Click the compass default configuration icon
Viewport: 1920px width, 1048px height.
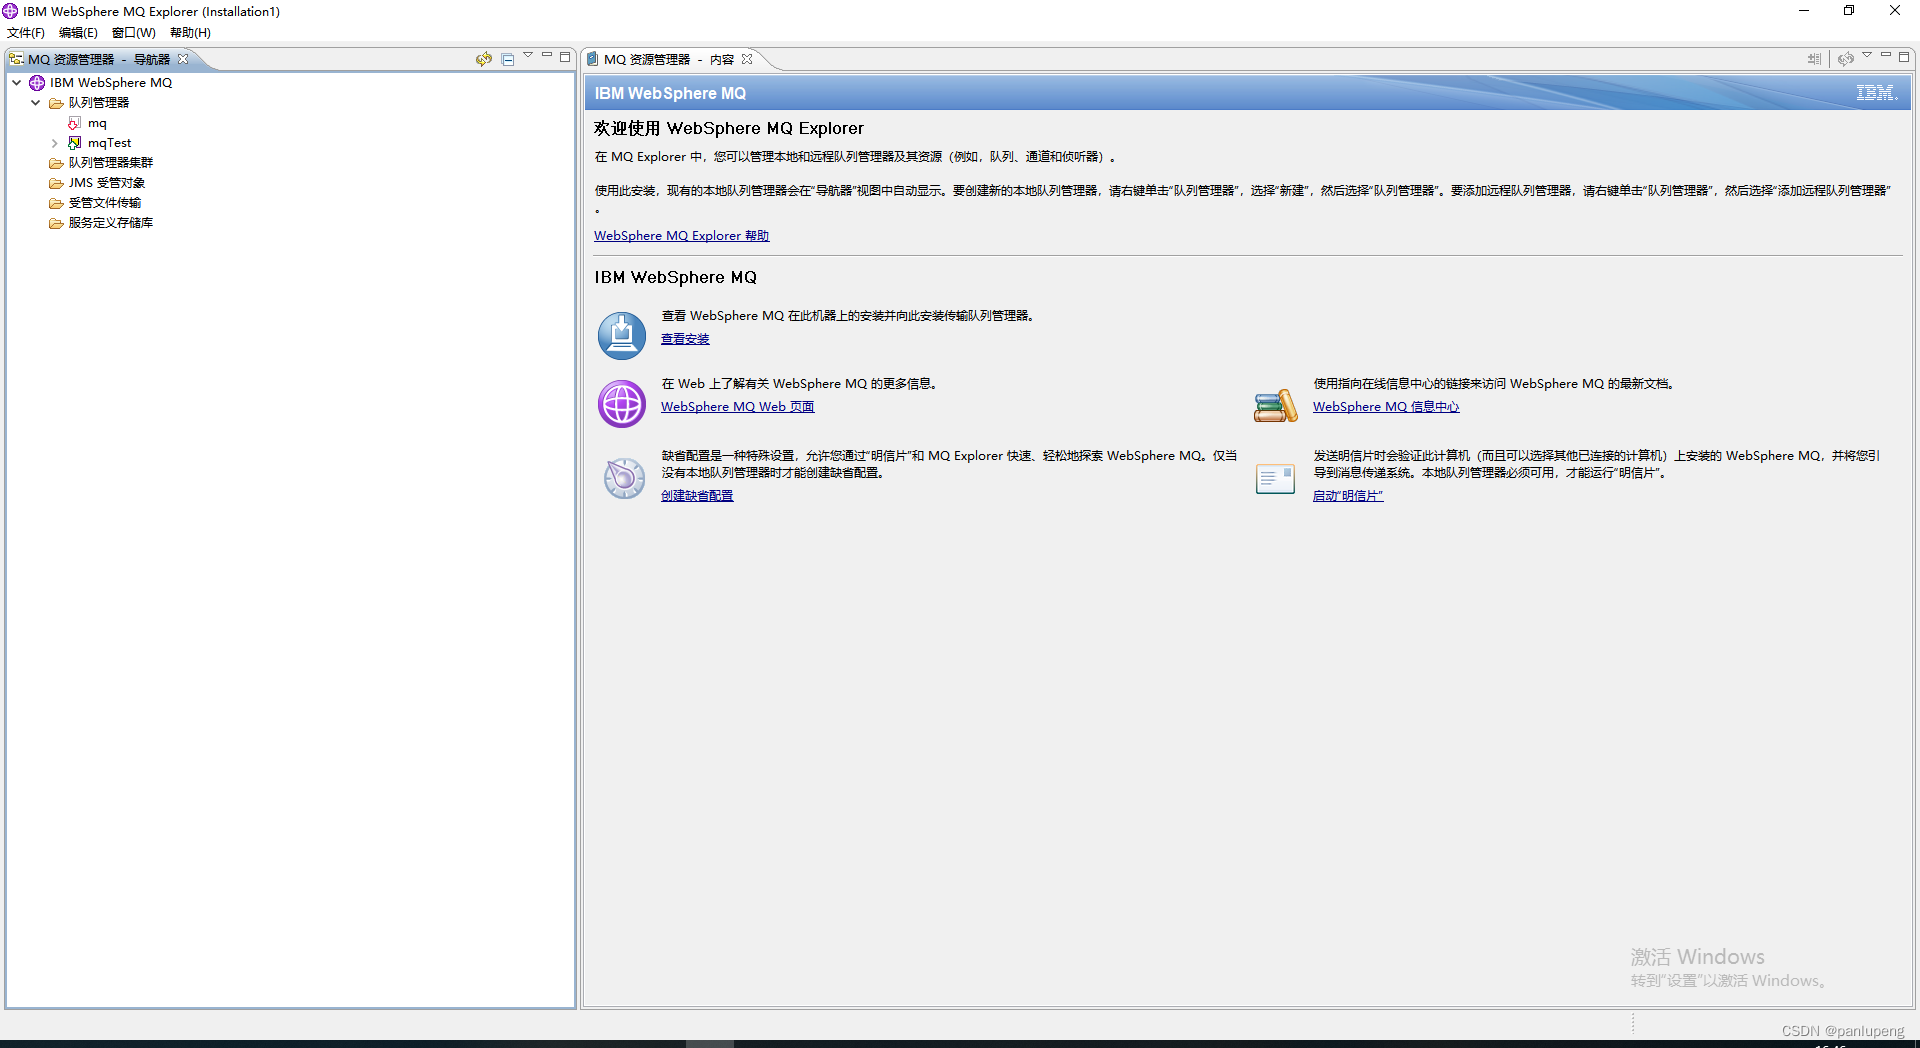[624, 478]
